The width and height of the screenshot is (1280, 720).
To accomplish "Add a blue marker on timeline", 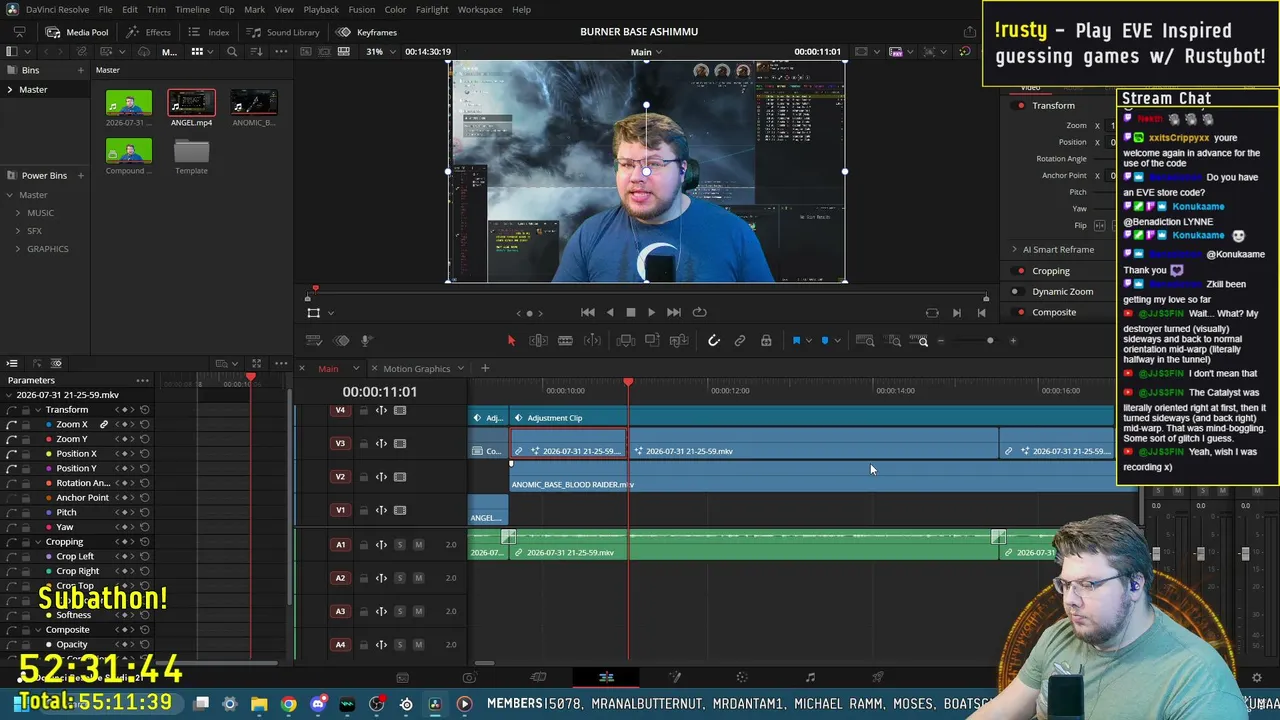I will [824, 341].
